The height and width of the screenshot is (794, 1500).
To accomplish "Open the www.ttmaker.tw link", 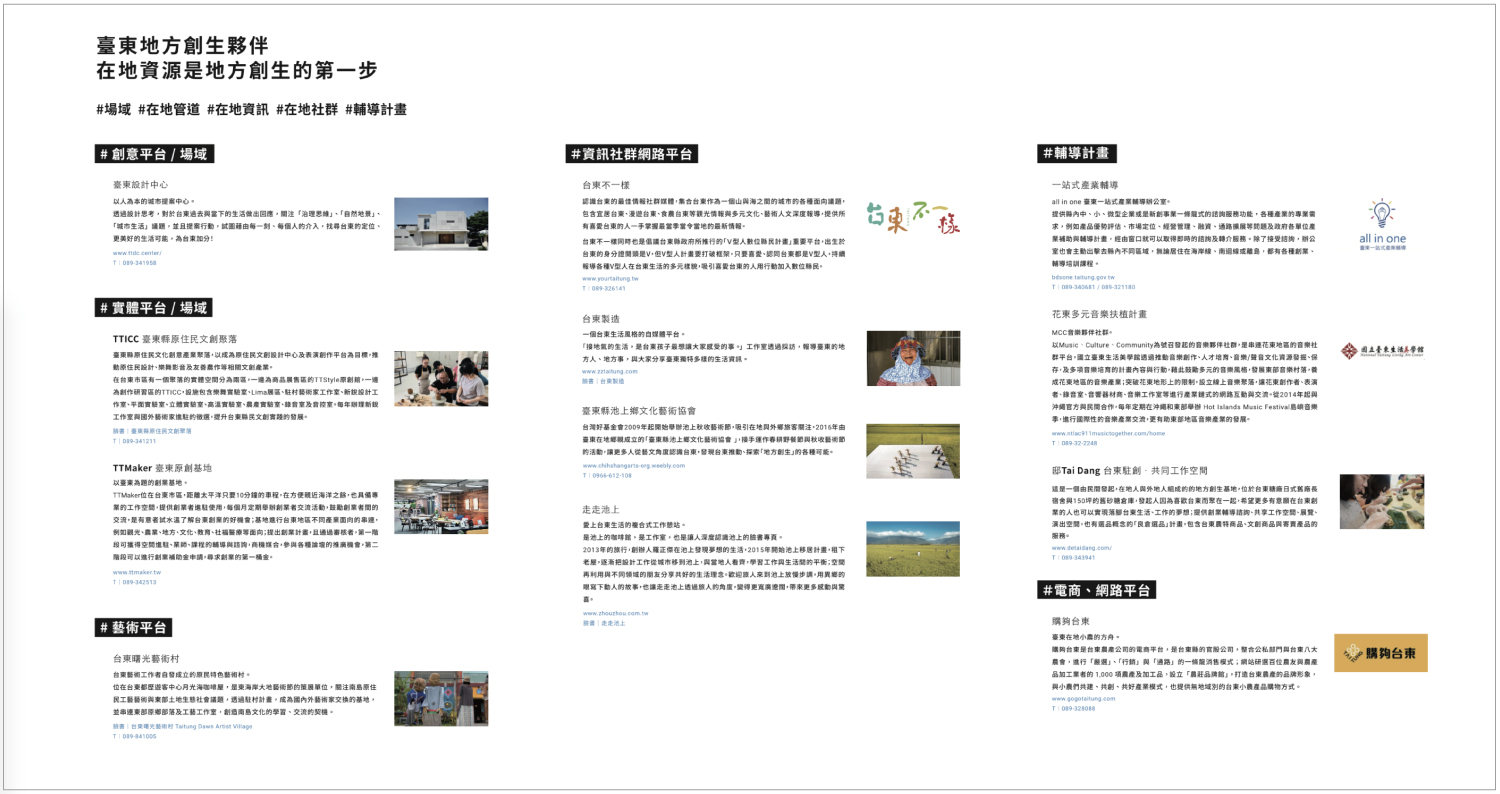I will click(x=136, y=572).
